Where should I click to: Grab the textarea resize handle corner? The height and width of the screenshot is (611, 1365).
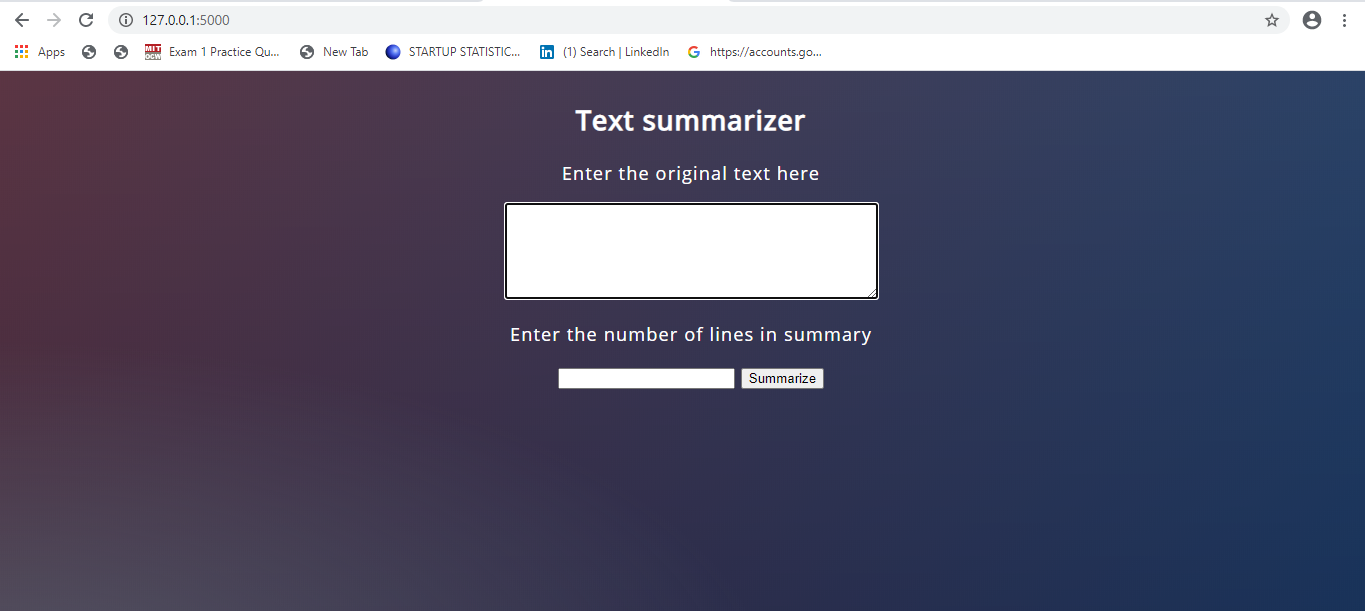pyautogui.click(x=871, y=292)
